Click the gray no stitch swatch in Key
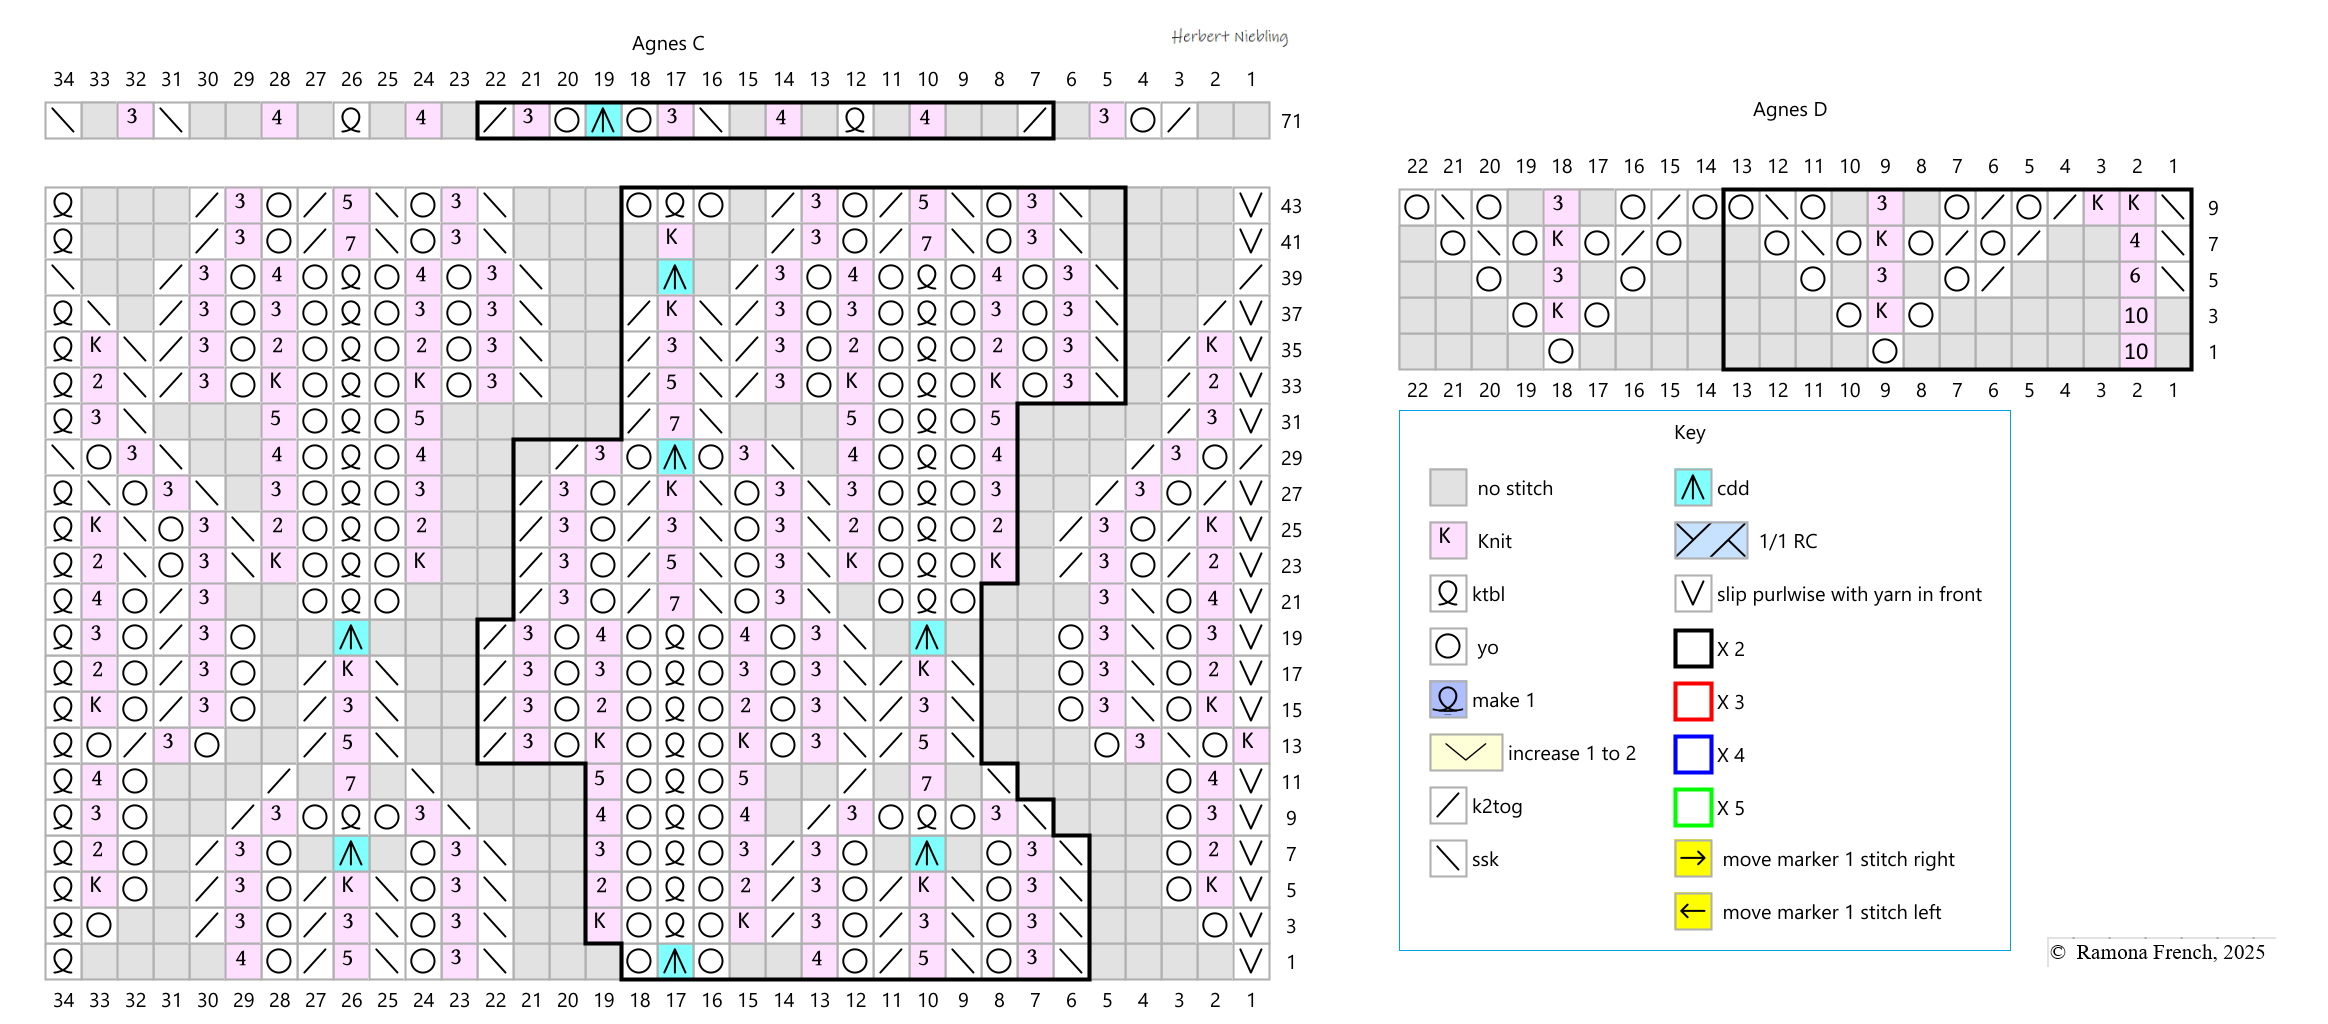Viewport: 2328px width, 1024px height. 1447,488
